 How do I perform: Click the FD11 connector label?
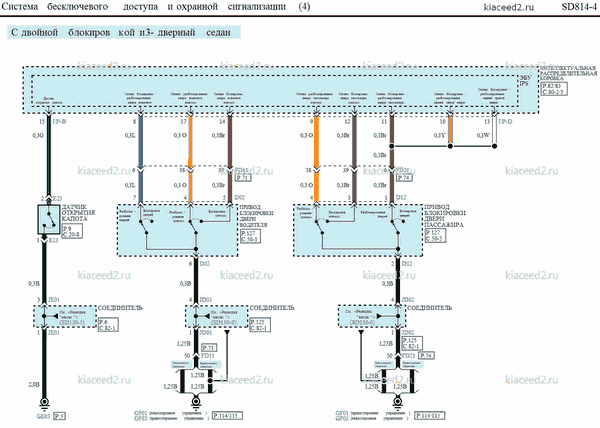click(x=209, y=356)
